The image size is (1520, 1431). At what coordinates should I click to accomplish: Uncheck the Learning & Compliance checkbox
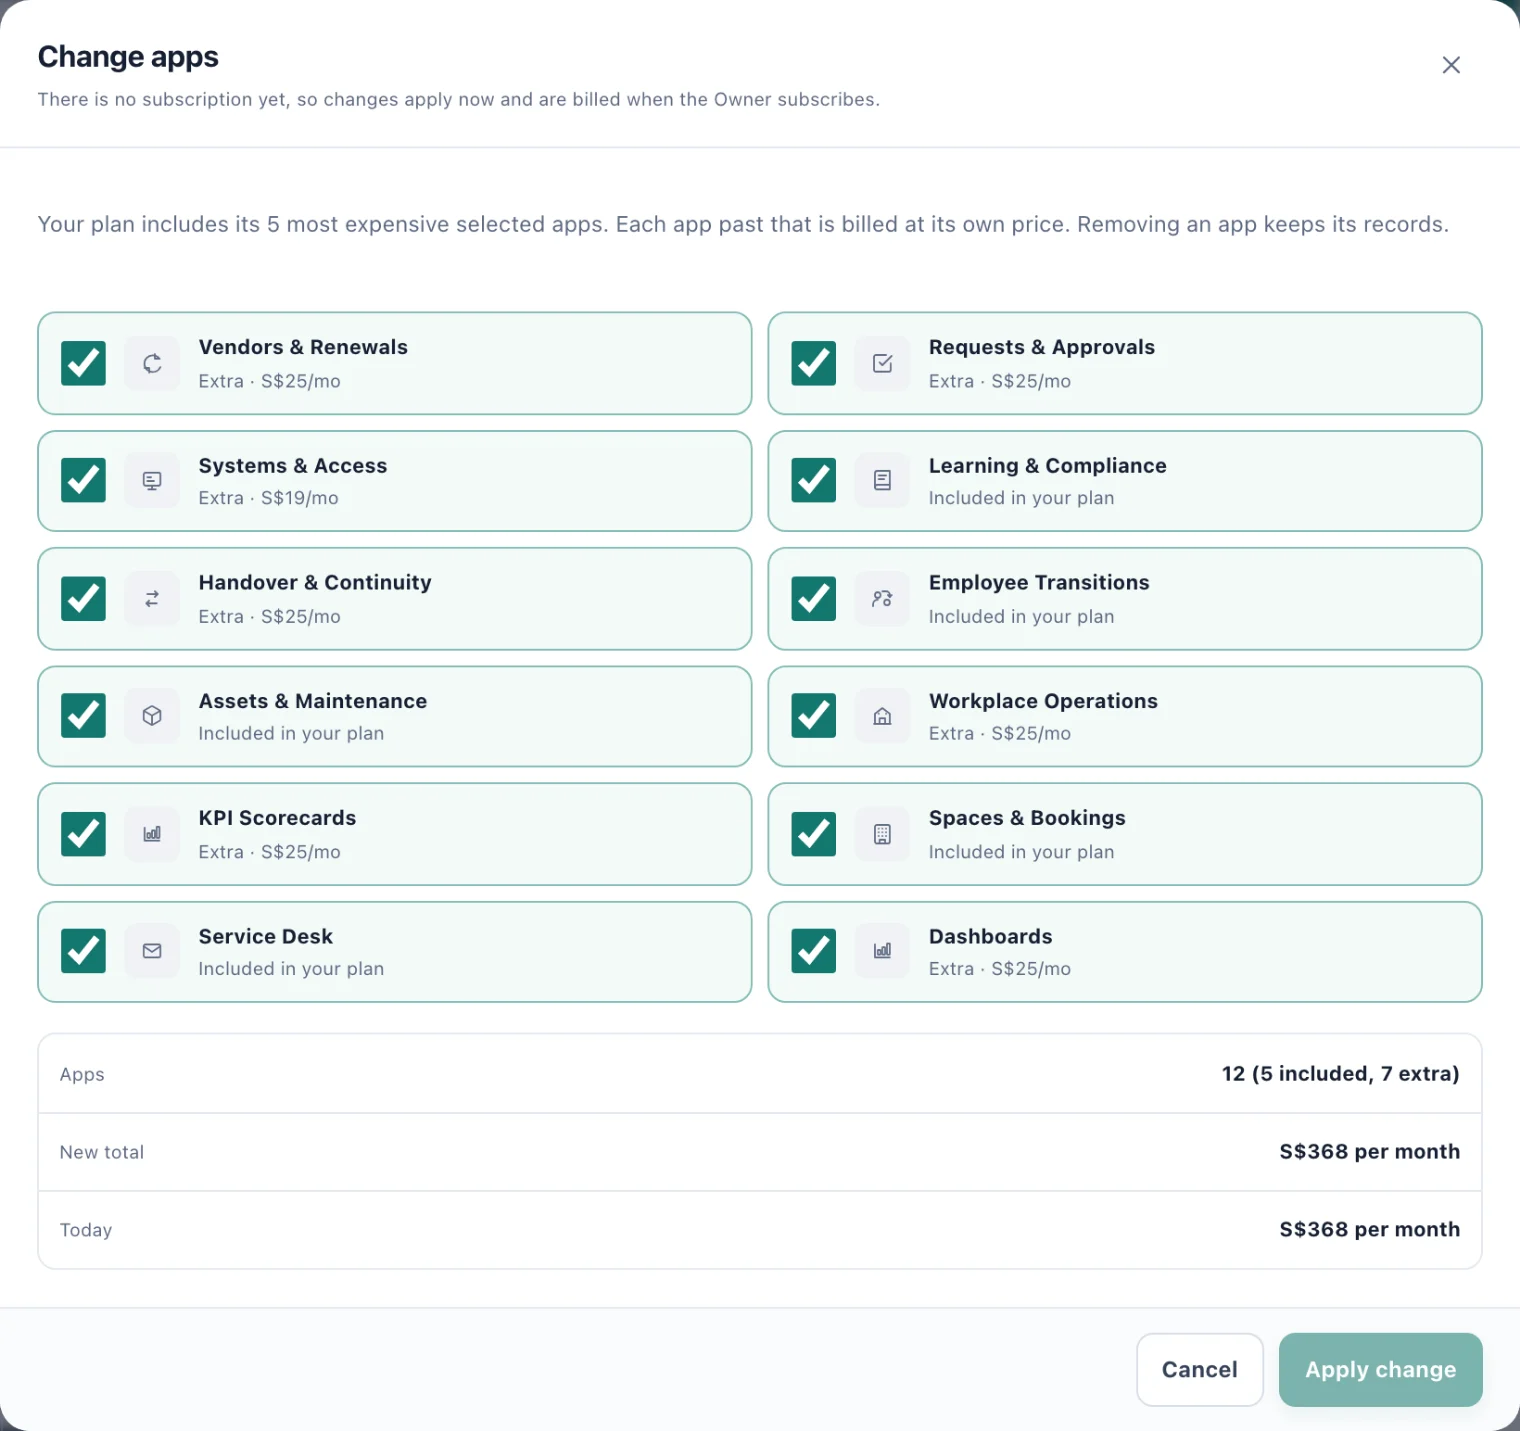814,481
